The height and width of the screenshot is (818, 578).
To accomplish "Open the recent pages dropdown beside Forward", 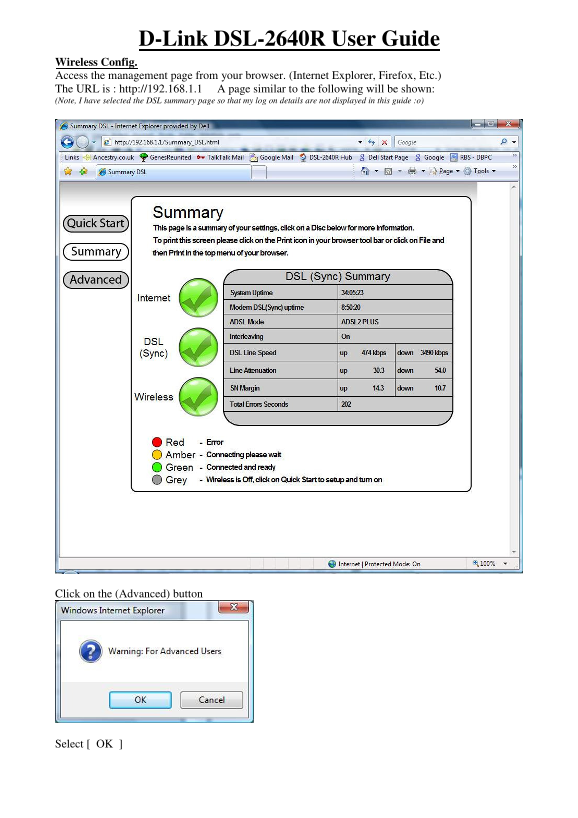I will pos(94,142).
